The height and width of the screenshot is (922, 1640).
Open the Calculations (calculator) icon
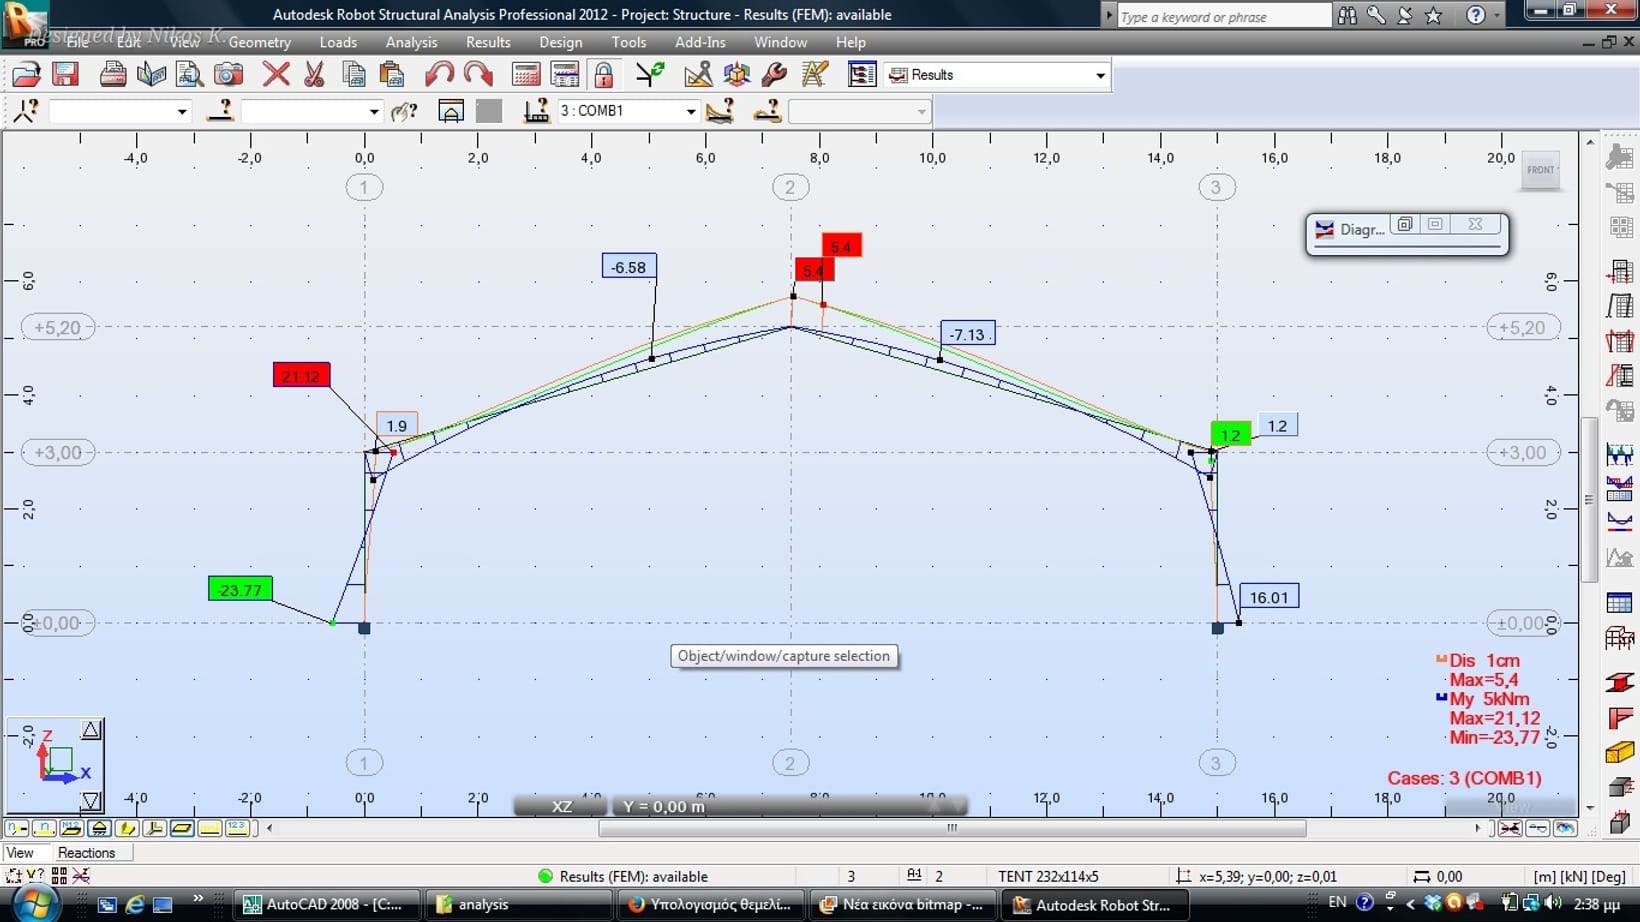click(x=525, y=75)
